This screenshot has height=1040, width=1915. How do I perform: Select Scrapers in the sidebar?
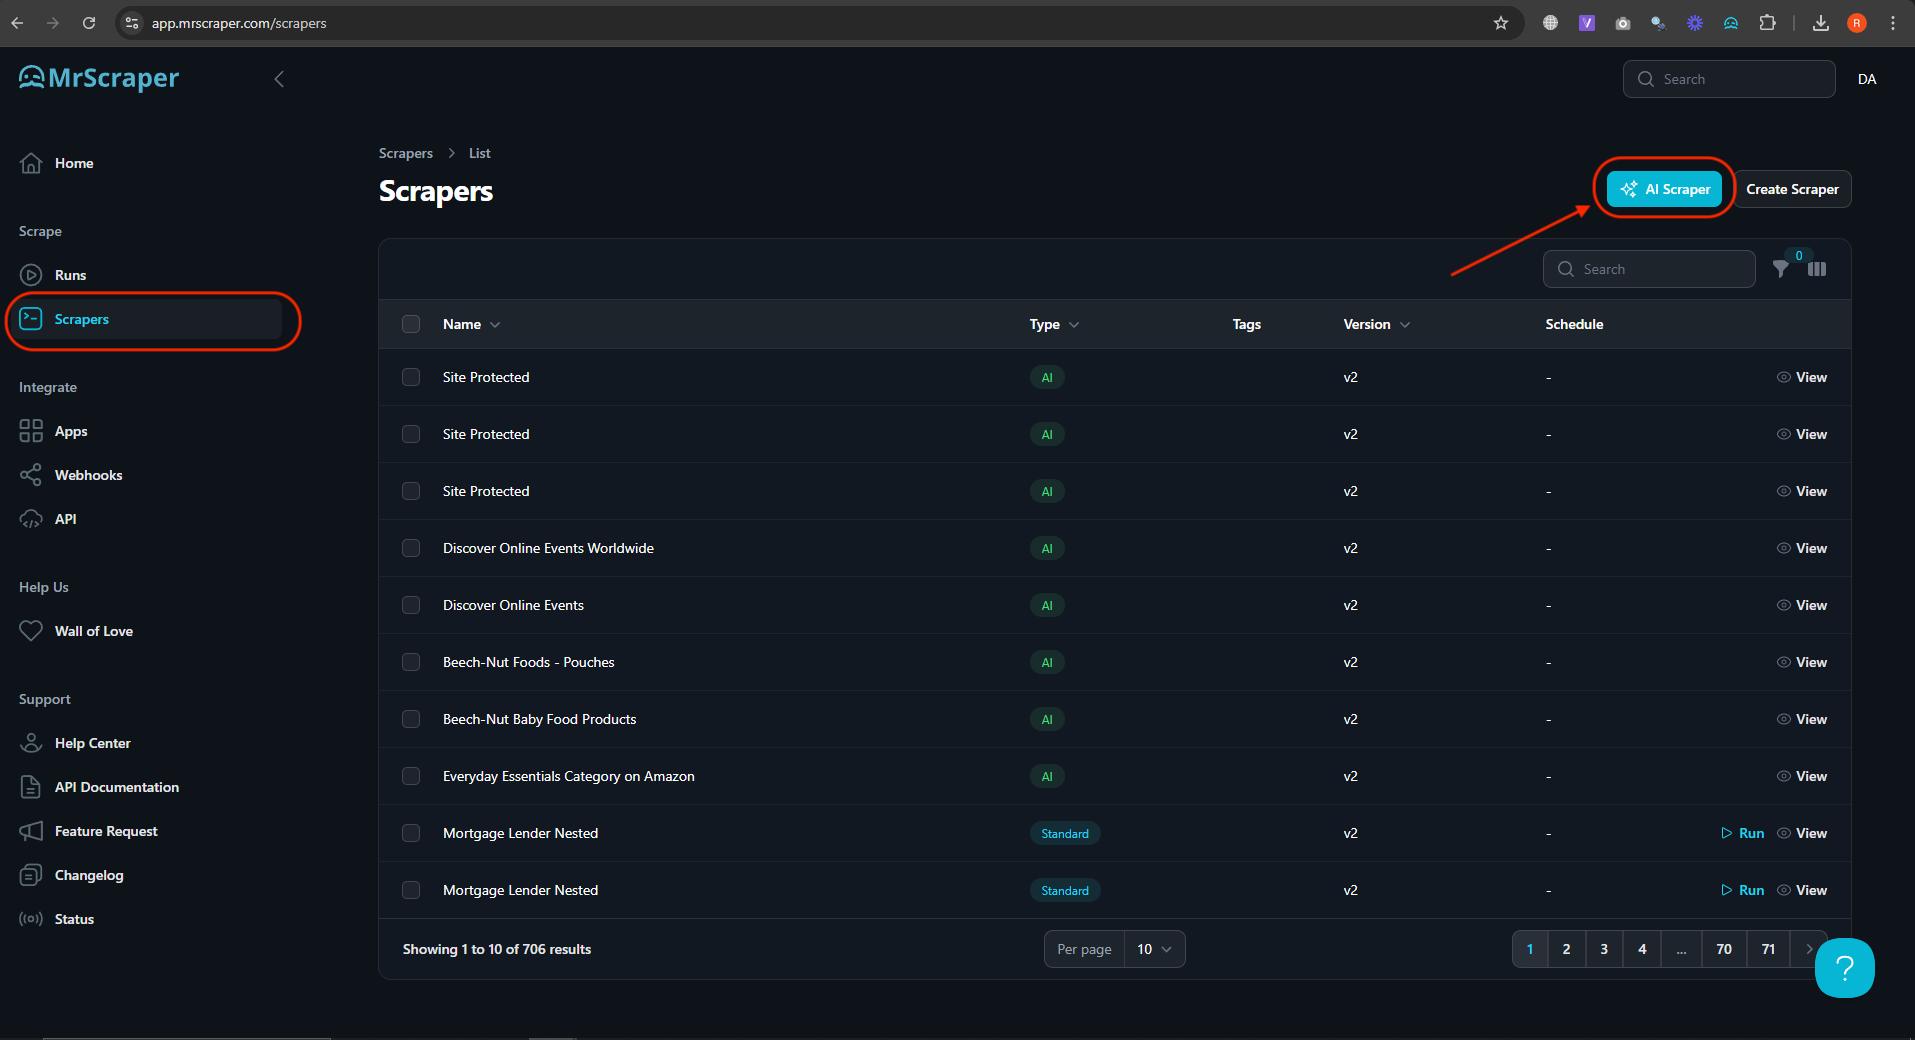[150, 319]
